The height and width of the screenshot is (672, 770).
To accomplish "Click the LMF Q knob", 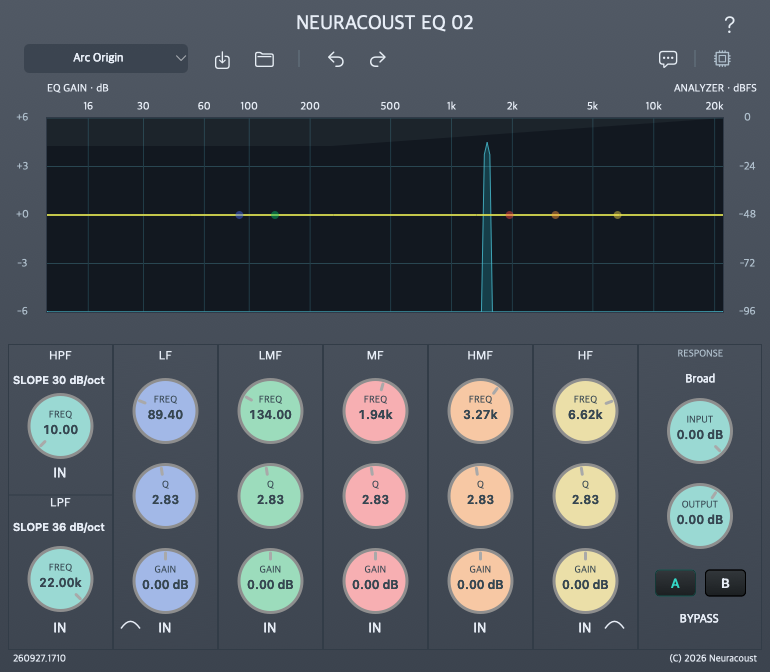I will pyautogui.click(x=270, y=496).
